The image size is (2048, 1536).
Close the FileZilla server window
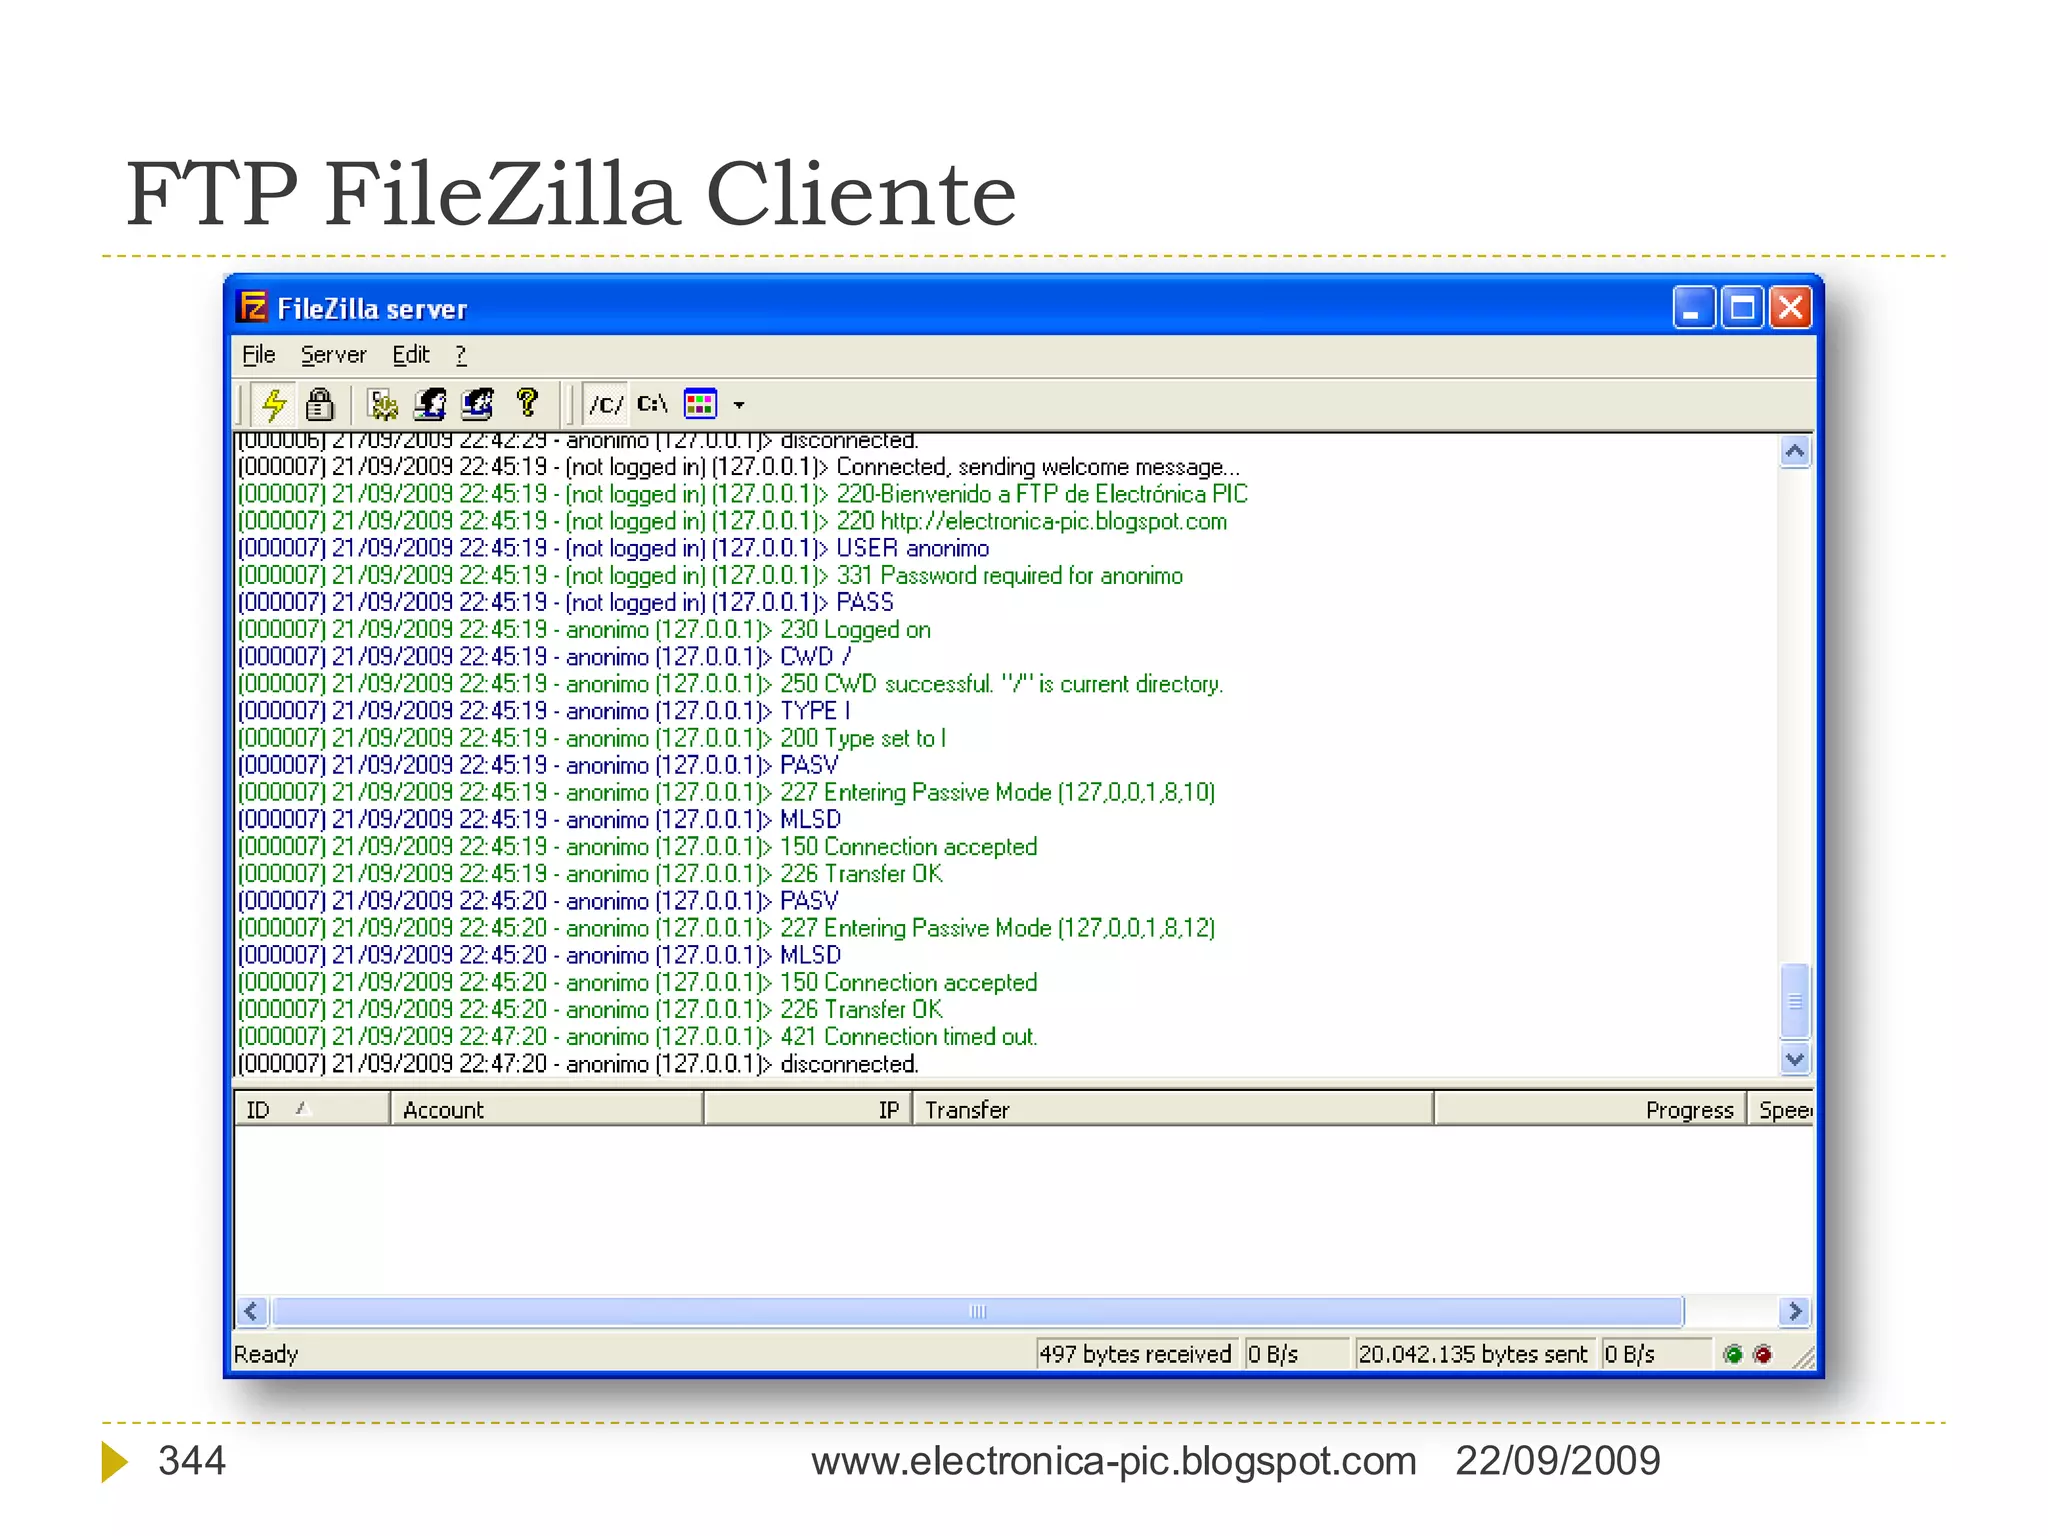(1790, 308)
